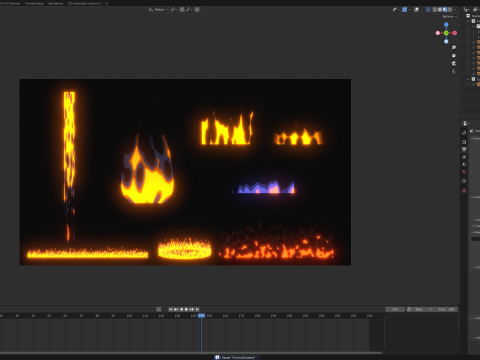Play the animation in reverse
The height and width of the screenshot is (360, 480).
tap(181, 309)
